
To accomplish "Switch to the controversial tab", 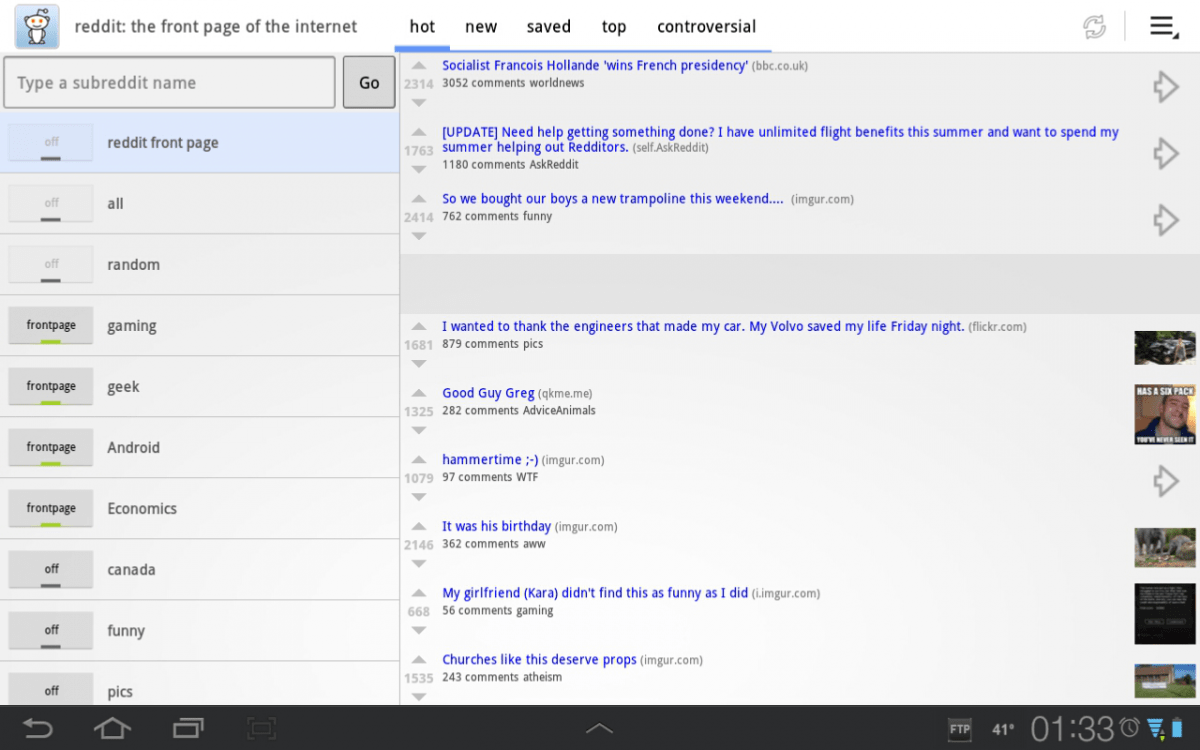I will click(x=706, y=27).
